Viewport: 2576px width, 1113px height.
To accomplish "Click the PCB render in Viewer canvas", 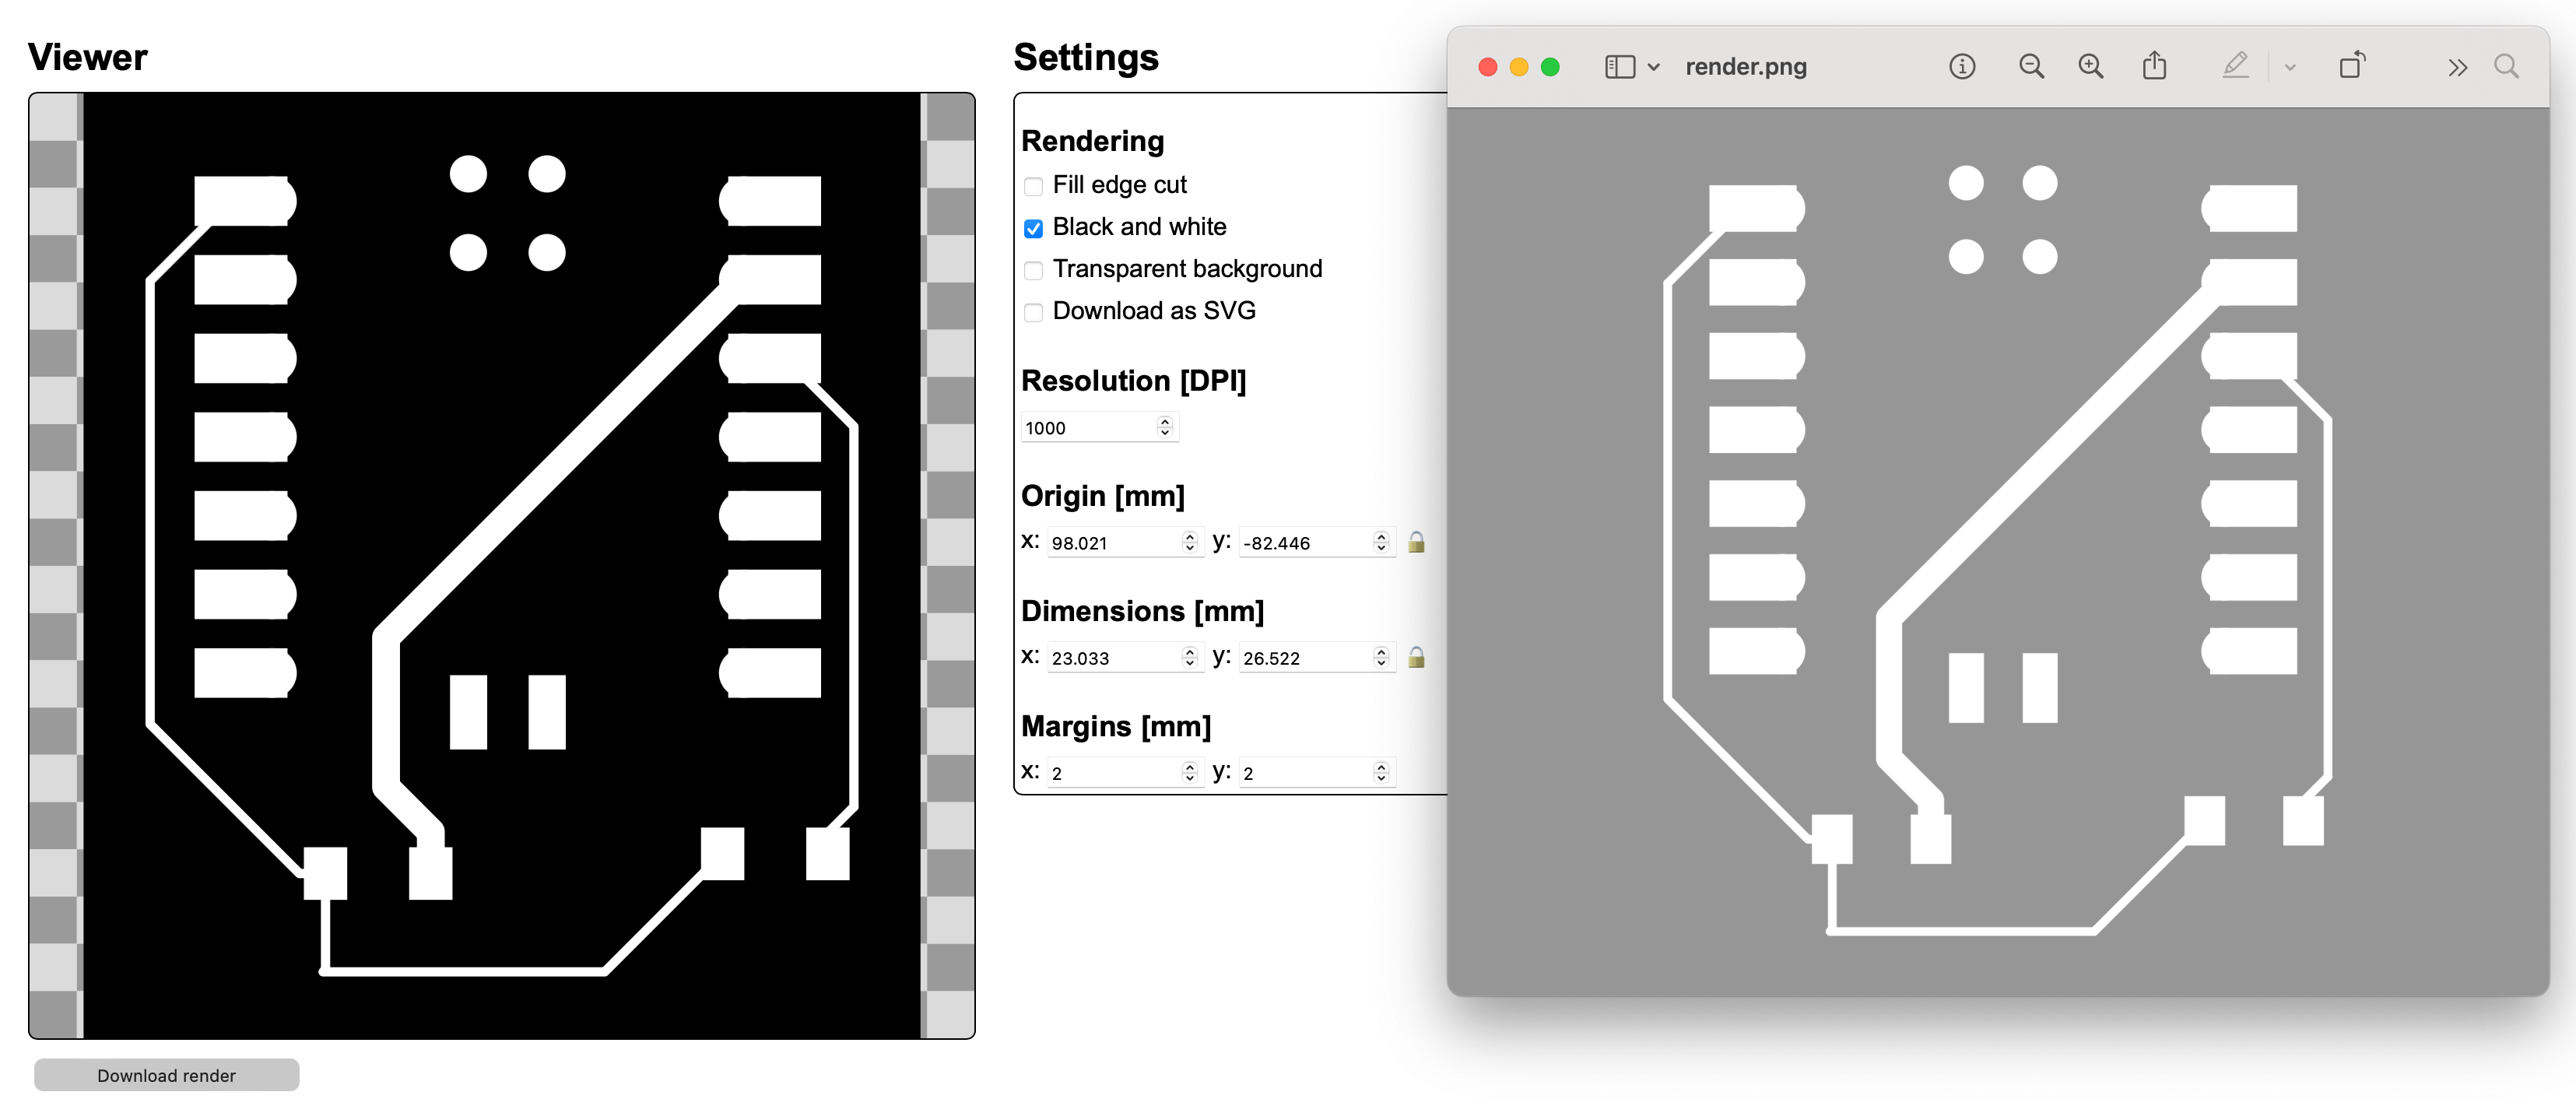I will coord(501,566).
